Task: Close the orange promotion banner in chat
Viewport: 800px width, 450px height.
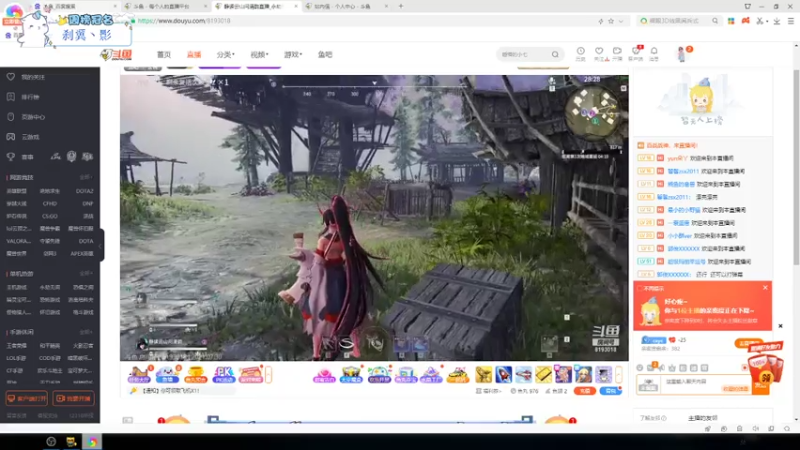Action: click(765, 288)
